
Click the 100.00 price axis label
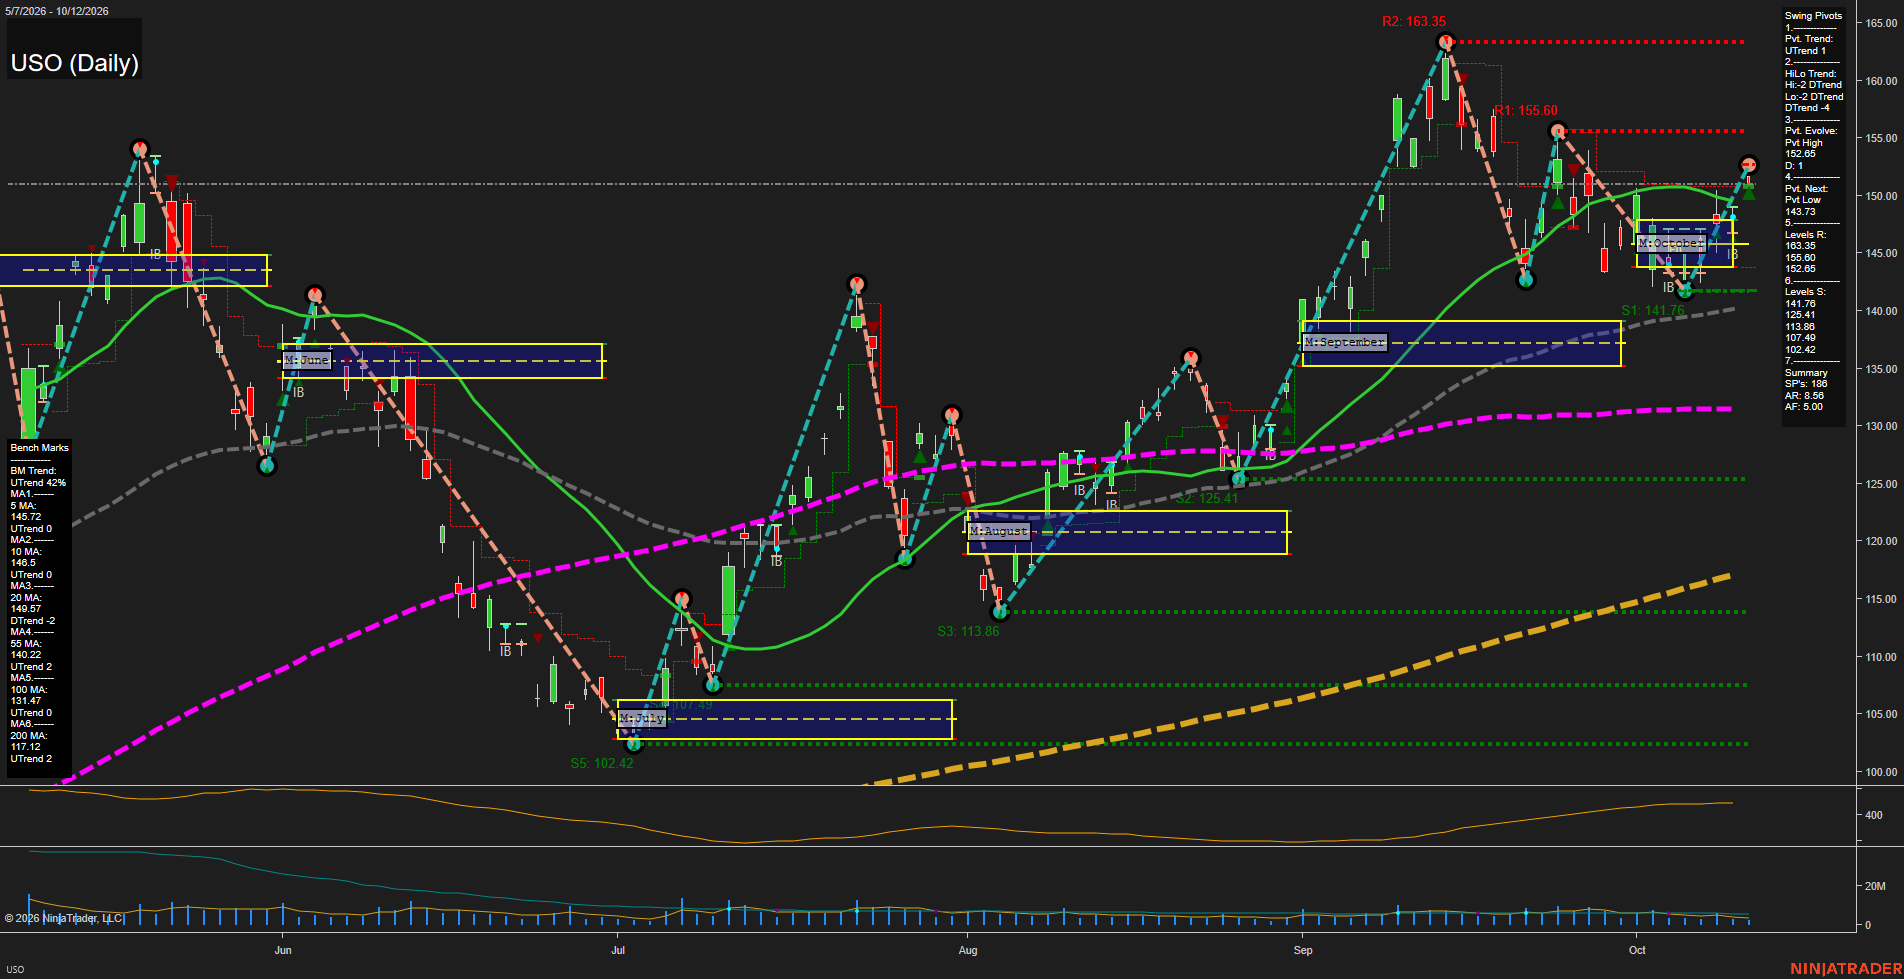(x=1881, y=772)
